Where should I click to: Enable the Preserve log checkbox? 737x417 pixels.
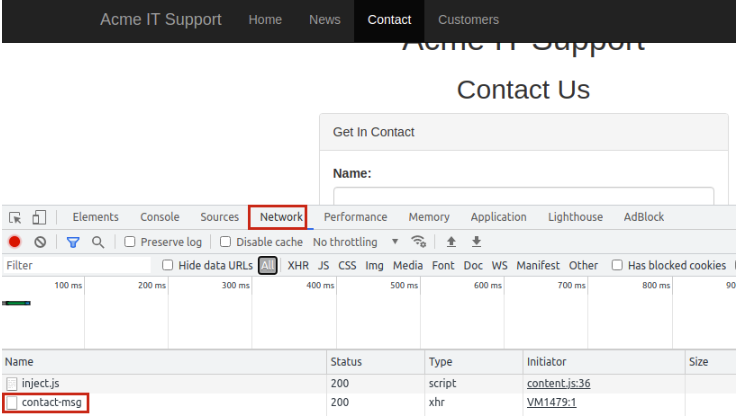click(x=130, y=242)
